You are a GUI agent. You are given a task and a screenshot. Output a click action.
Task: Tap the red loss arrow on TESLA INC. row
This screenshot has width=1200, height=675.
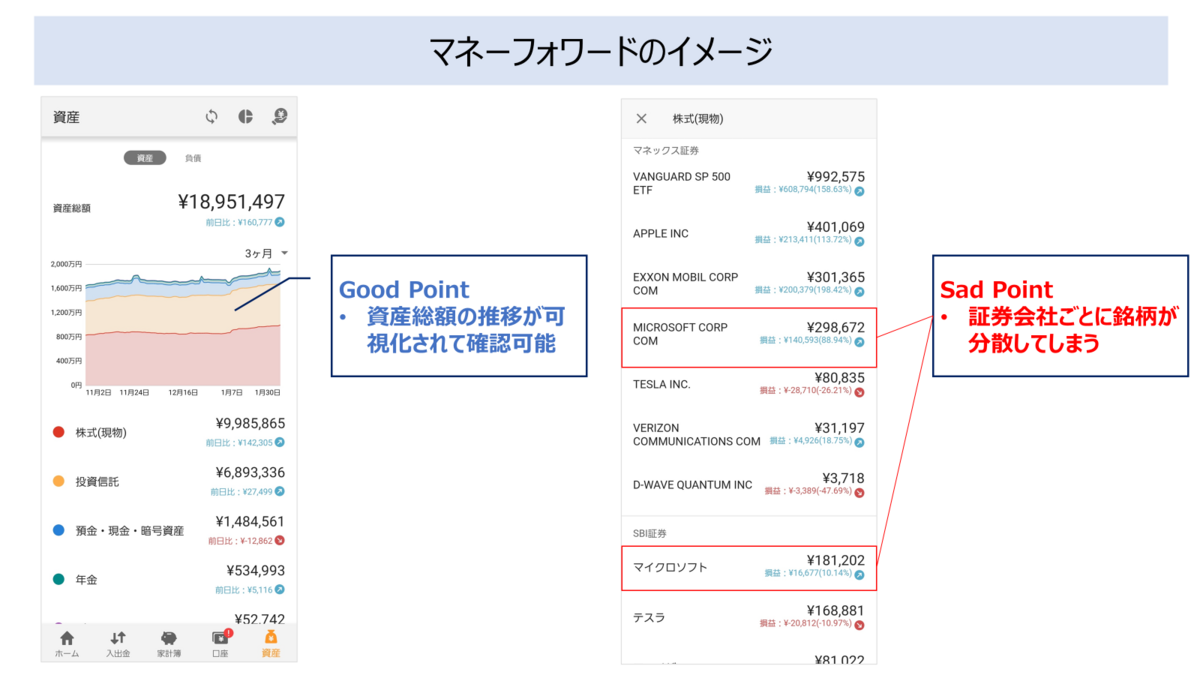click(859, 391)
